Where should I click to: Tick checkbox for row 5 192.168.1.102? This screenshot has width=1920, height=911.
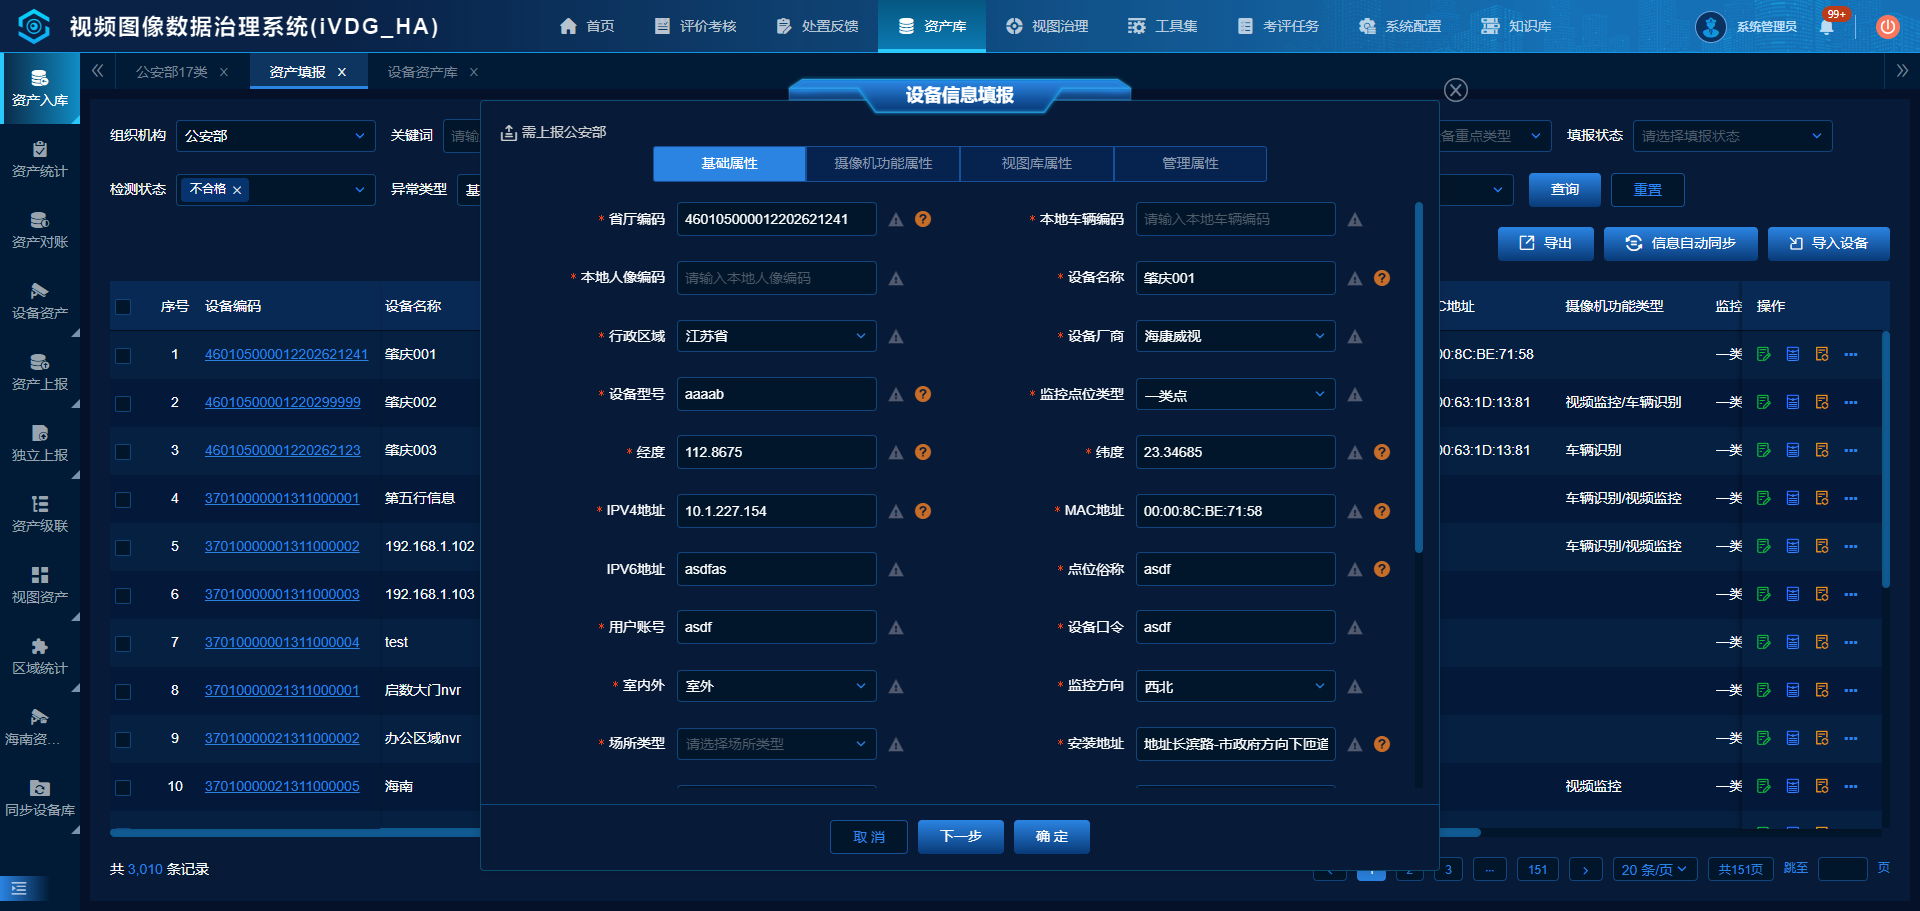coord(123,547)
